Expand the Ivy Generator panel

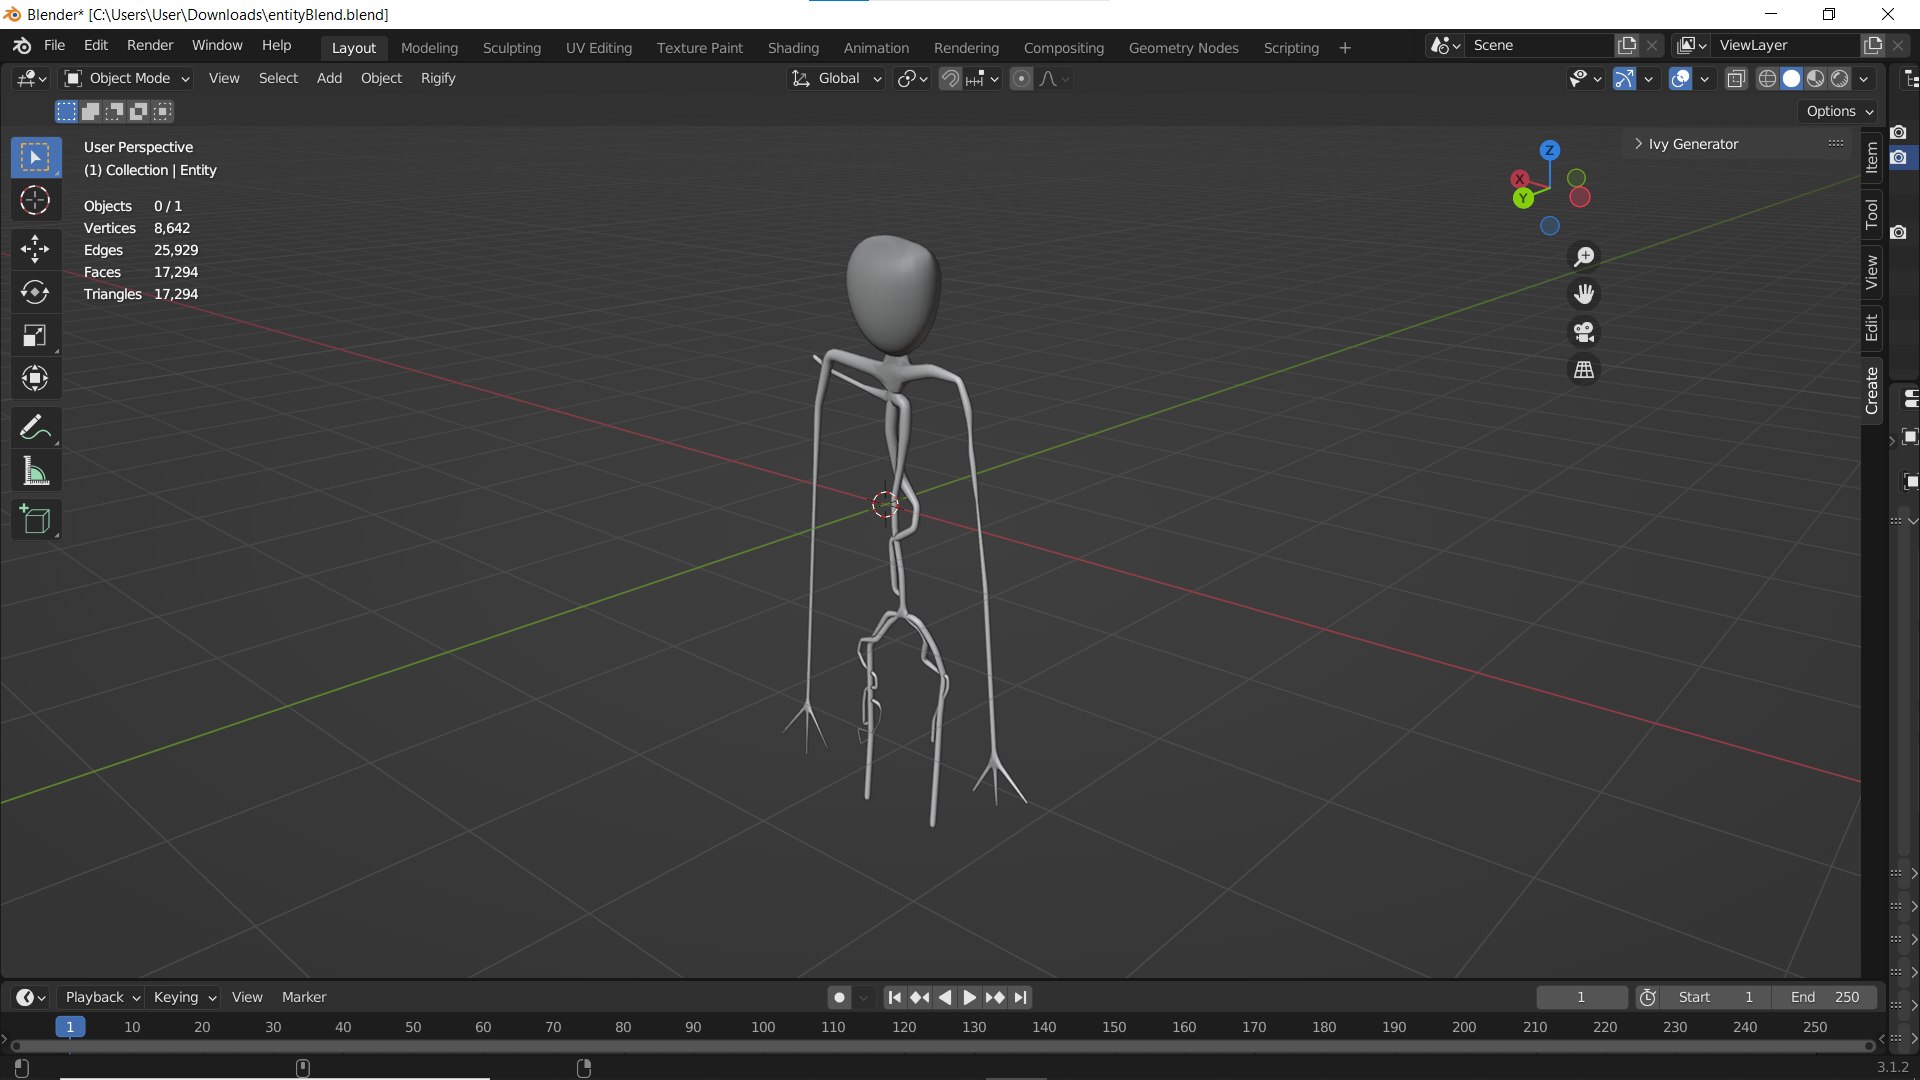pos(1639,142)
